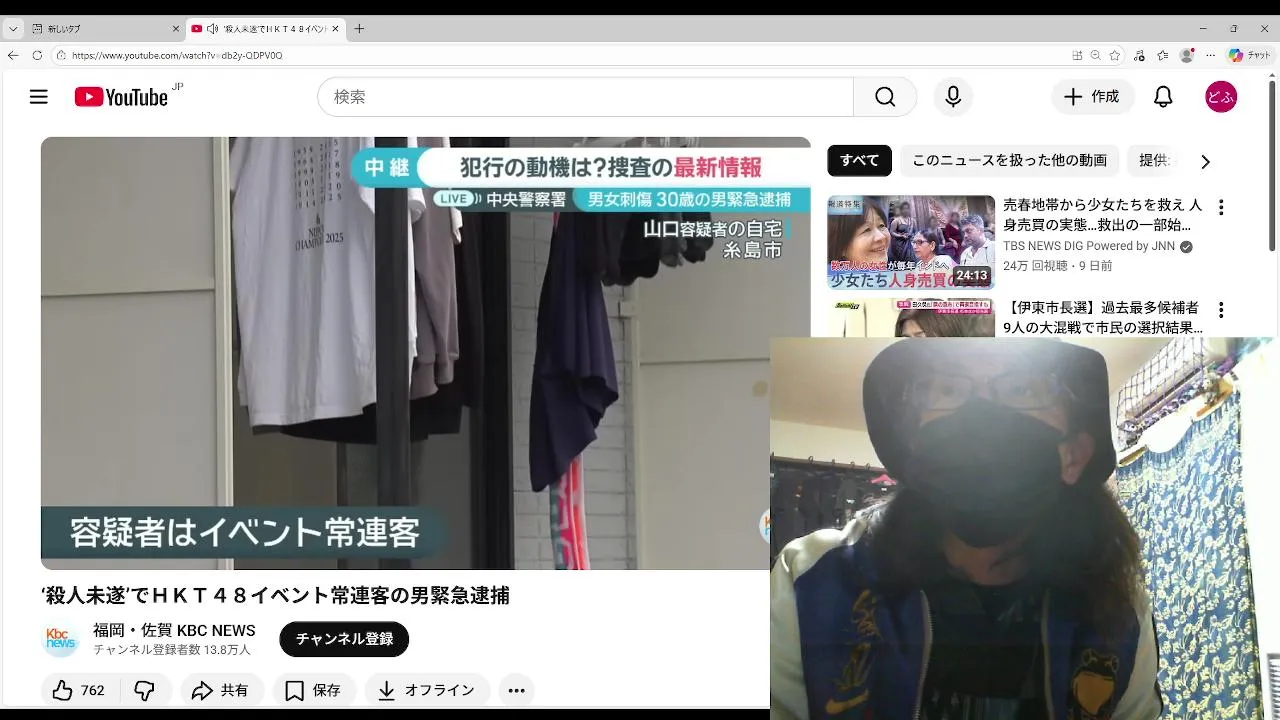
Task: Open the 売春地帯から少女たちを救え video title
Action: (1102, 215)
